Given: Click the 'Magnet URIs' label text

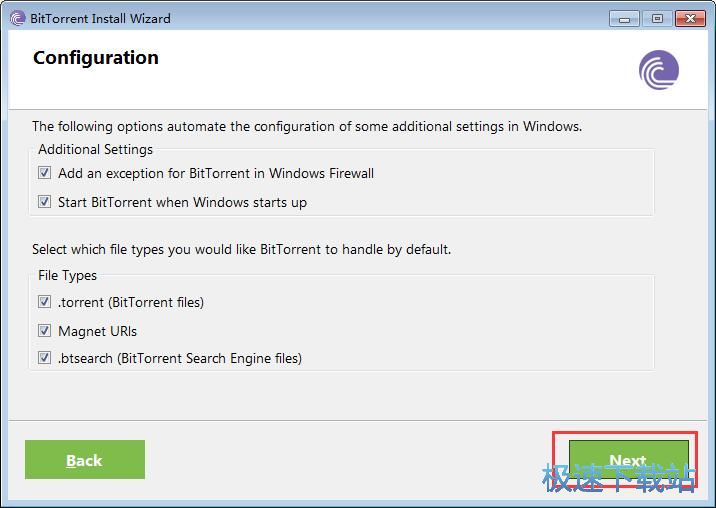Looking at the screenshot, I should pos(97,331).
